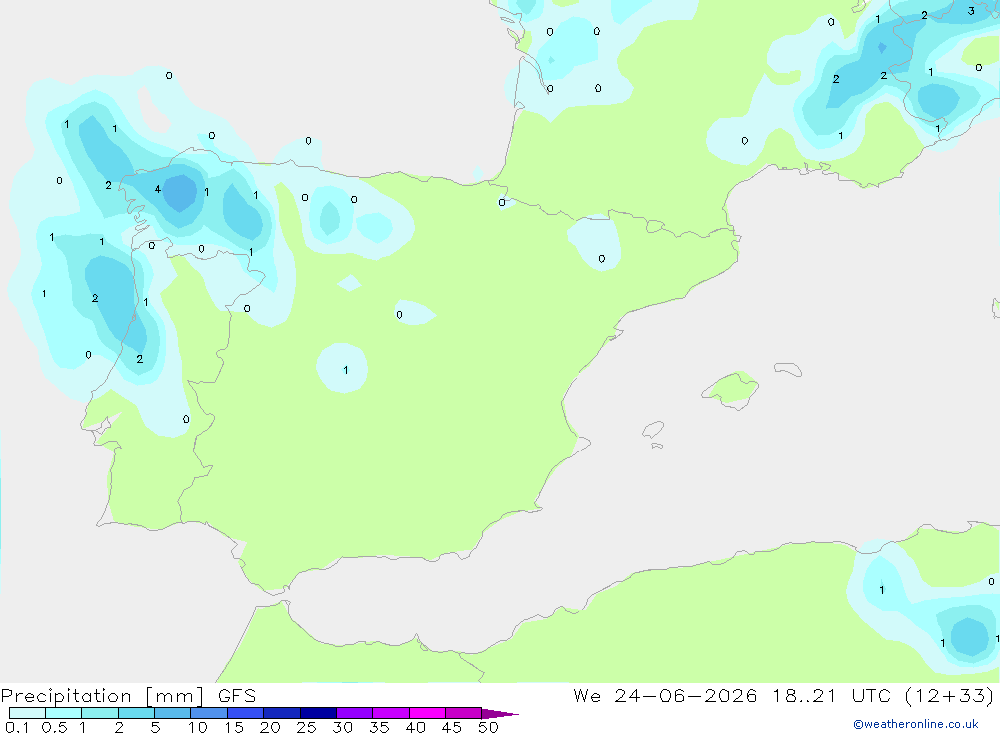Click the weatheronline.co.uk copyright link
Image resolution: width=1000 pixels, height=733 pixels.
(x=916, y=724)
